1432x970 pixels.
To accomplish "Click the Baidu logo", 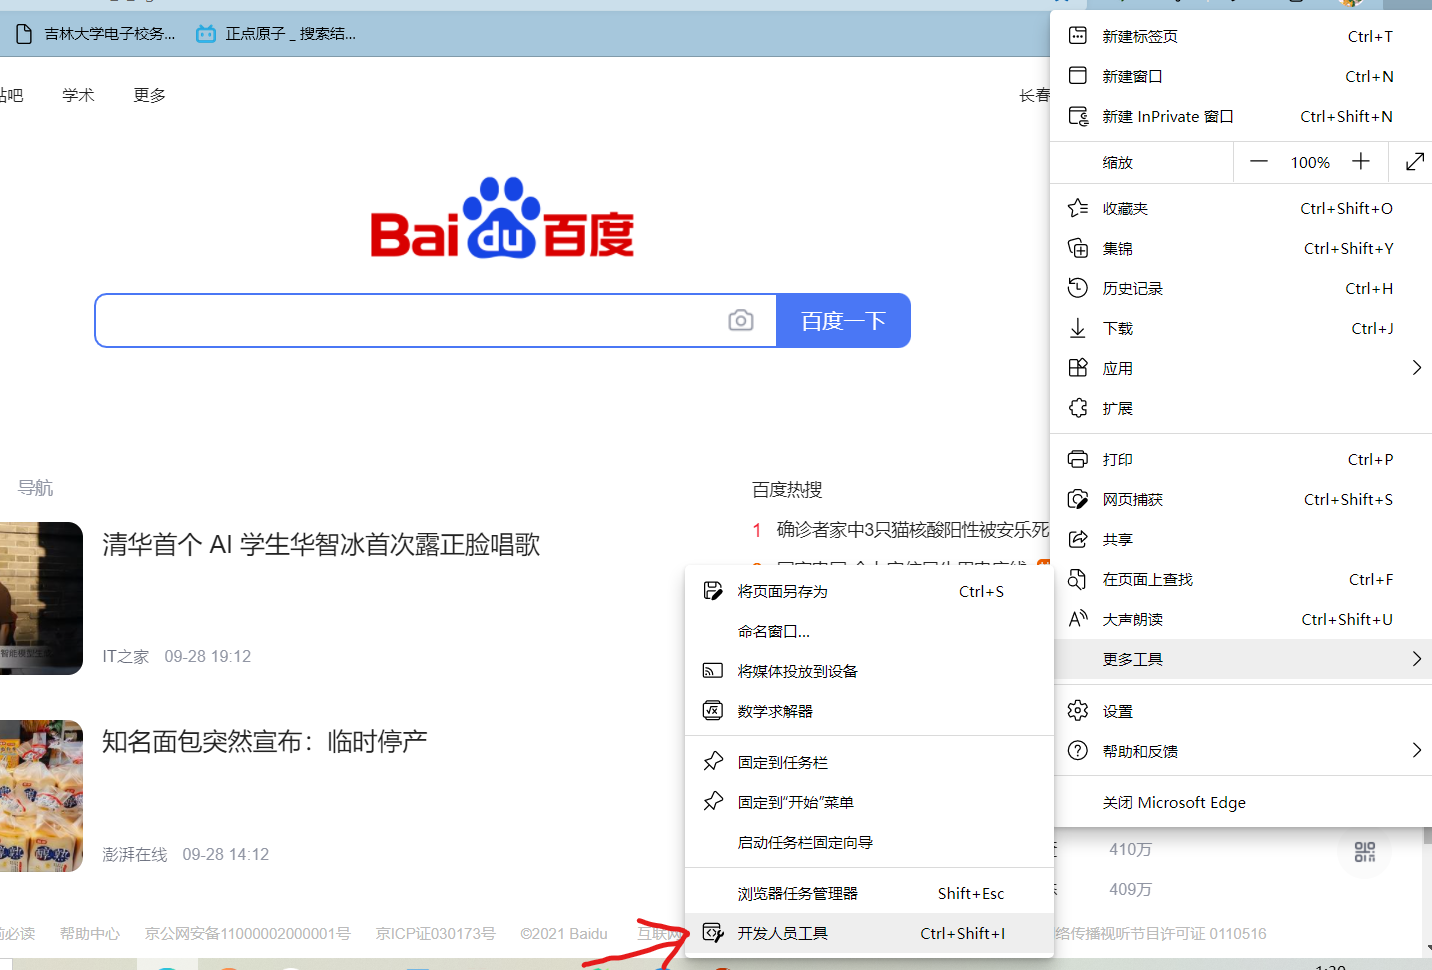I will coord(502,218).
